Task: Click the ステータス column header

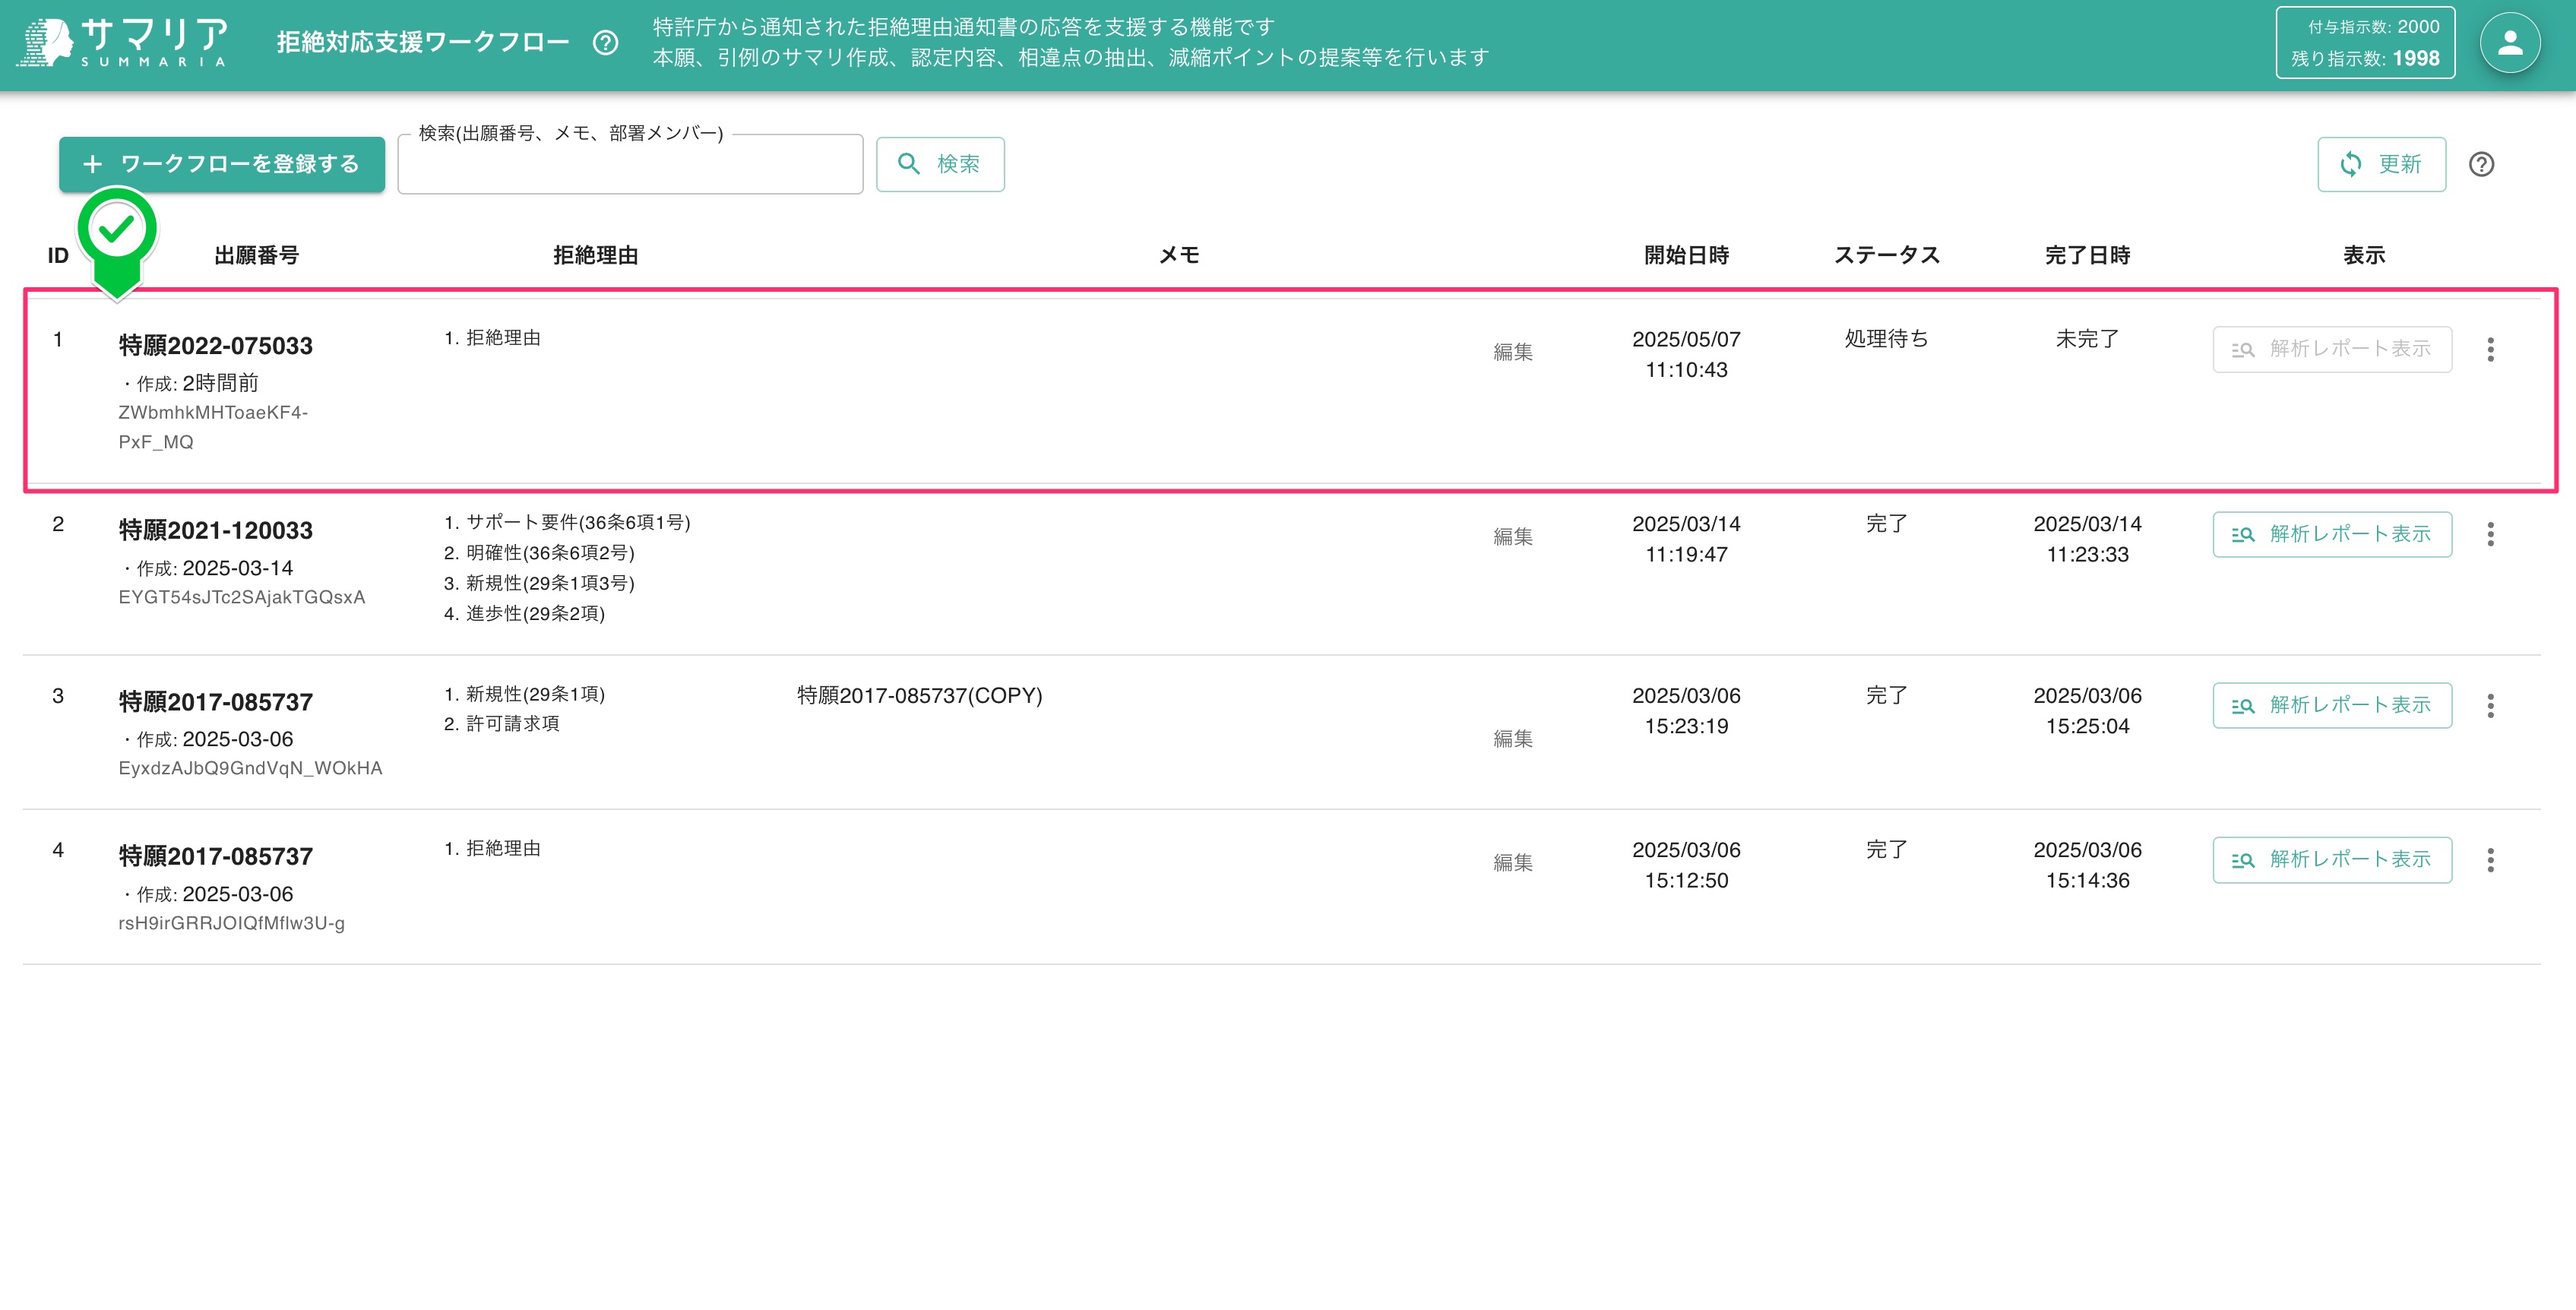Action: tap(1886, 255)
